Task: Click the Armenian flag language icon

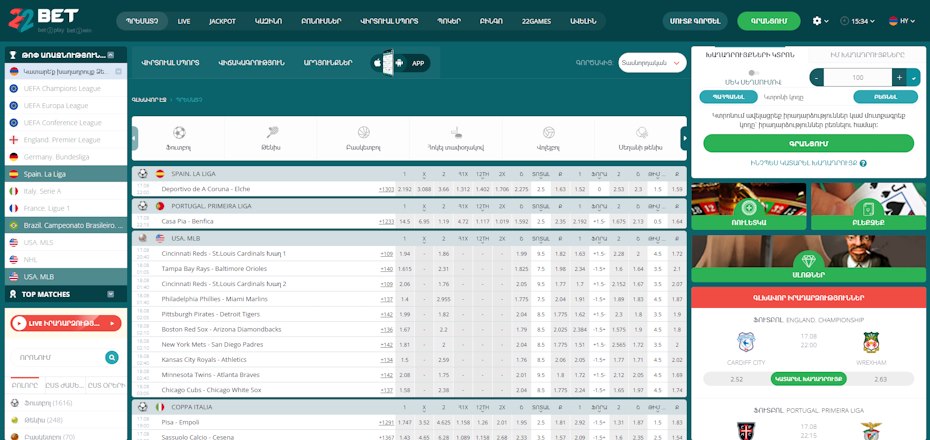Action: click(893, 21)
